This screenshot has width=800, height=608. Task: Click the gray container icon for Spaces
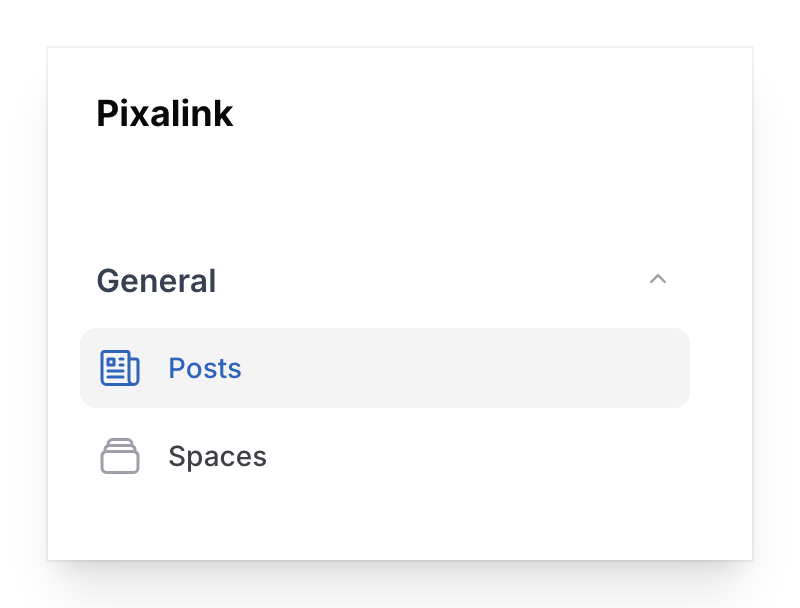tap(120, 456)
